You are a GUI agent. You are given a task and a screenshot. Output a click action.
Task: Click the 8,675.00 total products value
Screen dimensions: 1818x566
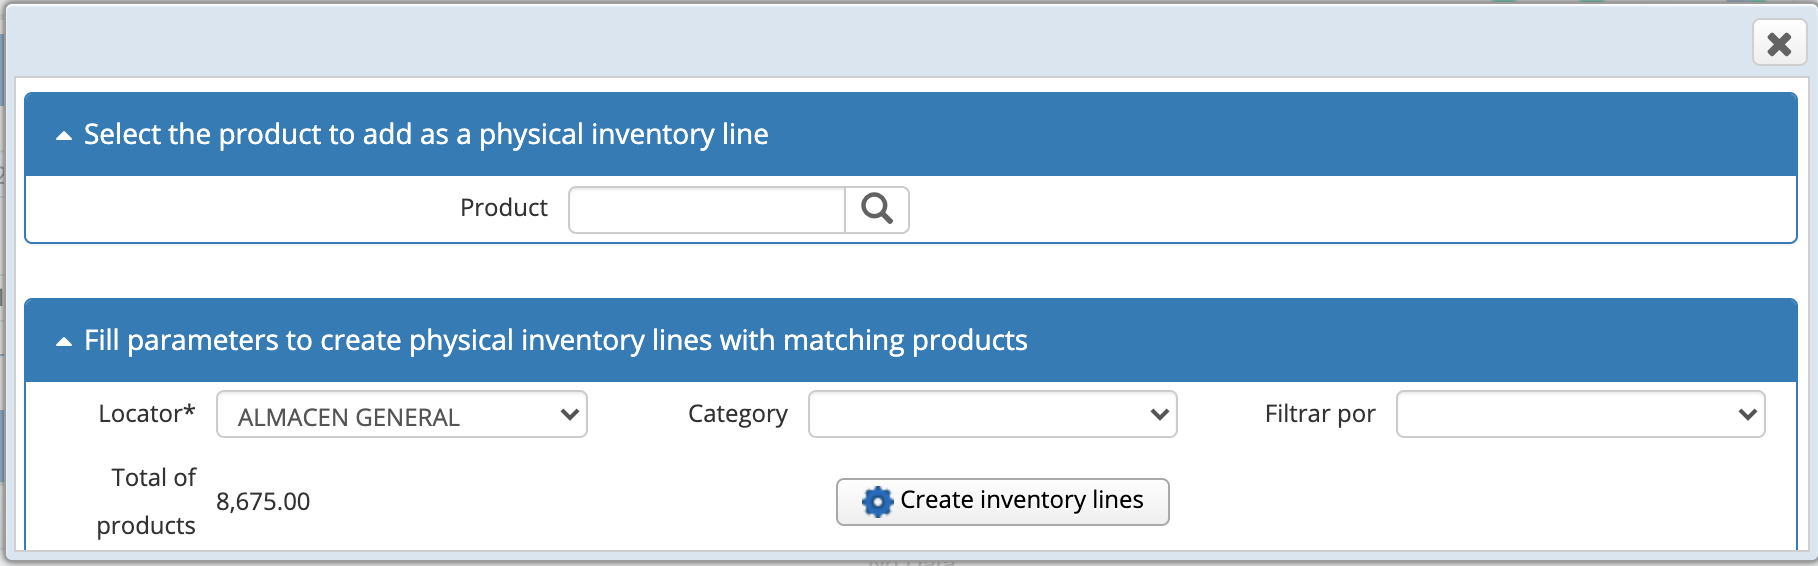click(x=263, y=501)
